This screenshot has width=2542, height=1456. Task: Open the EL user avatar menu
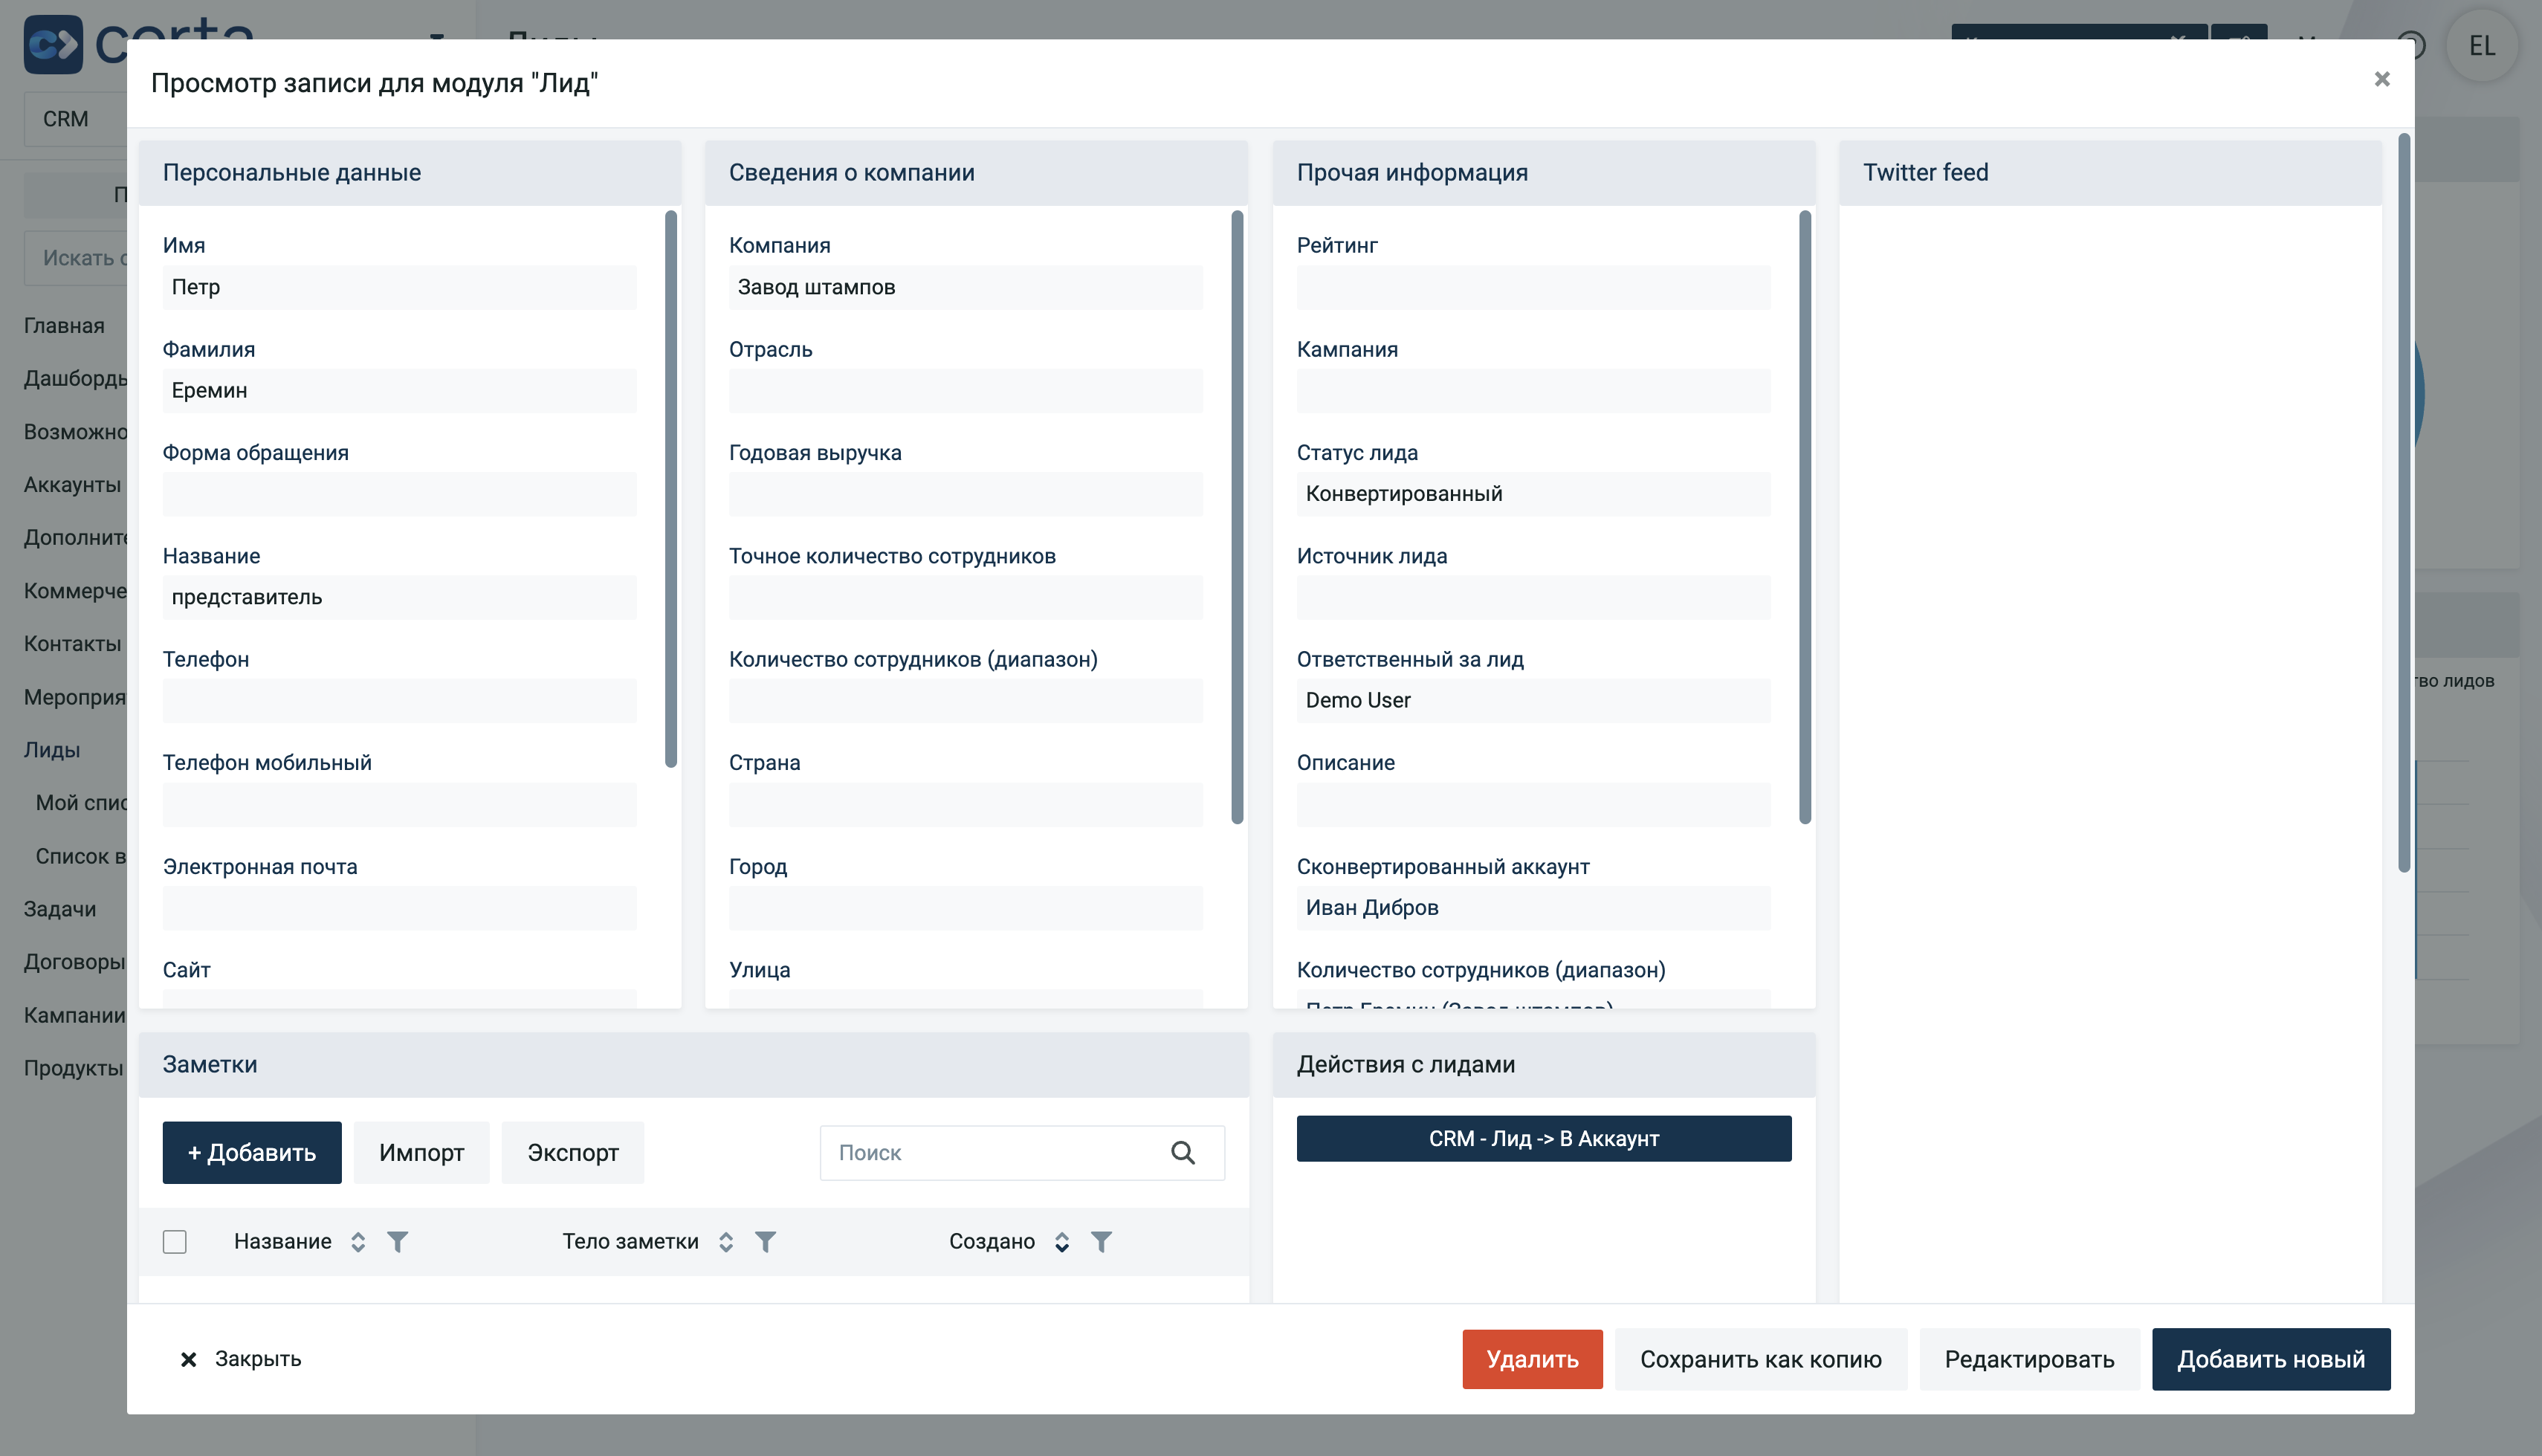pyautogui.click(x=2481, y=45)
